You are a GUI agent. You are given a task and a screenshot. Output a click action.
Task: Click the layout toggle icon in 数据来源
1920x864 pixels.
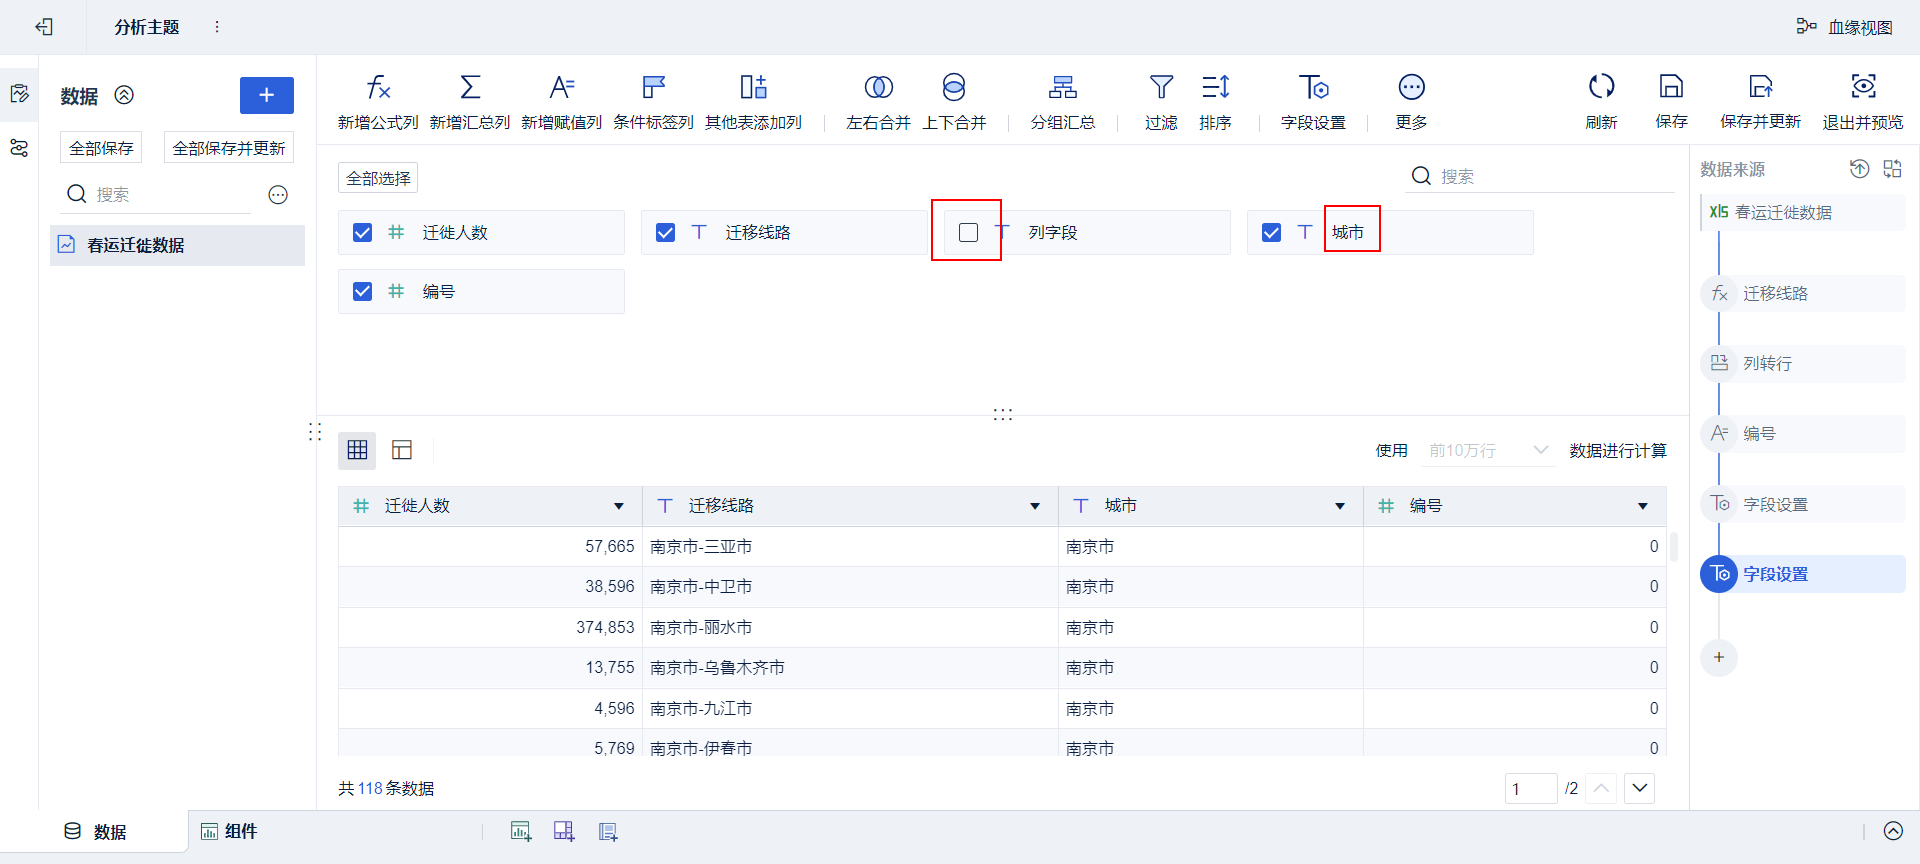click(1893, 169)
